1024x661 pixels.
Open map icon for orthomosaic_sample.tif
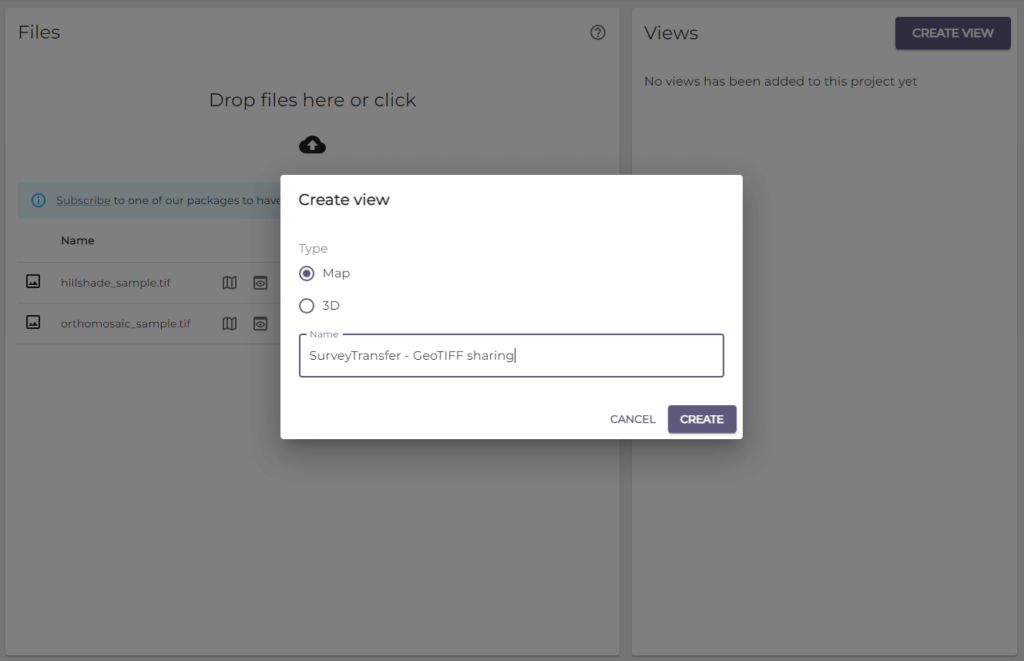click(x=229, y=323)
